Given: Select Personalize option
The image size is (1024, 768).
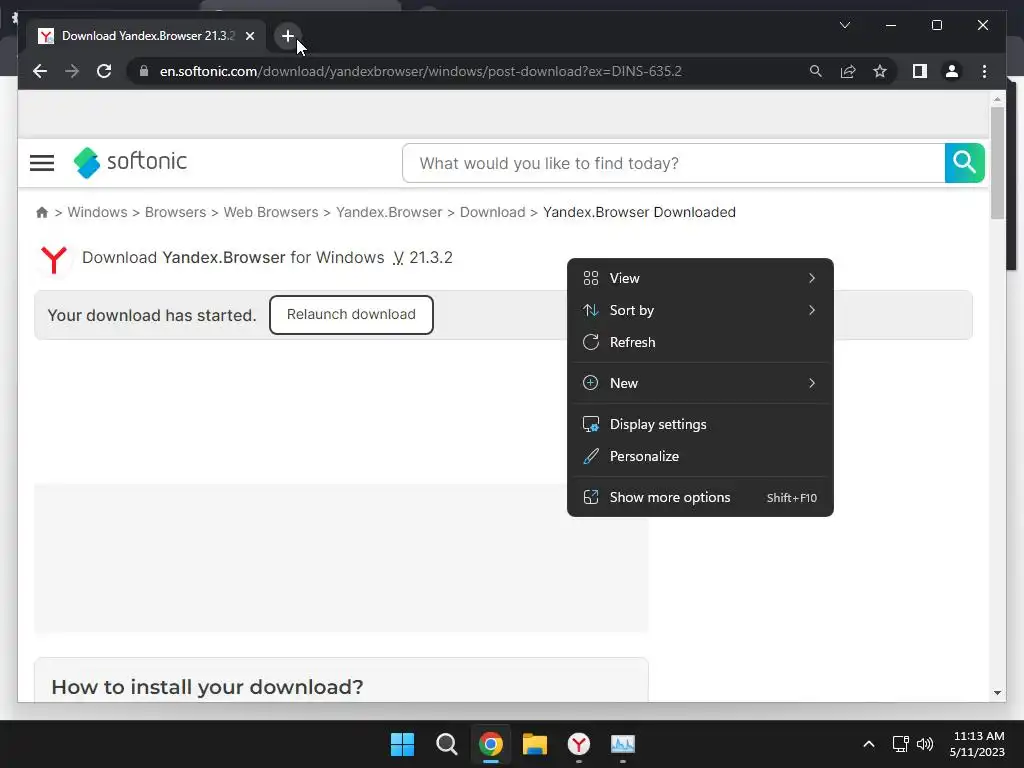Looking at the screenshot, I should click(700, 456).
